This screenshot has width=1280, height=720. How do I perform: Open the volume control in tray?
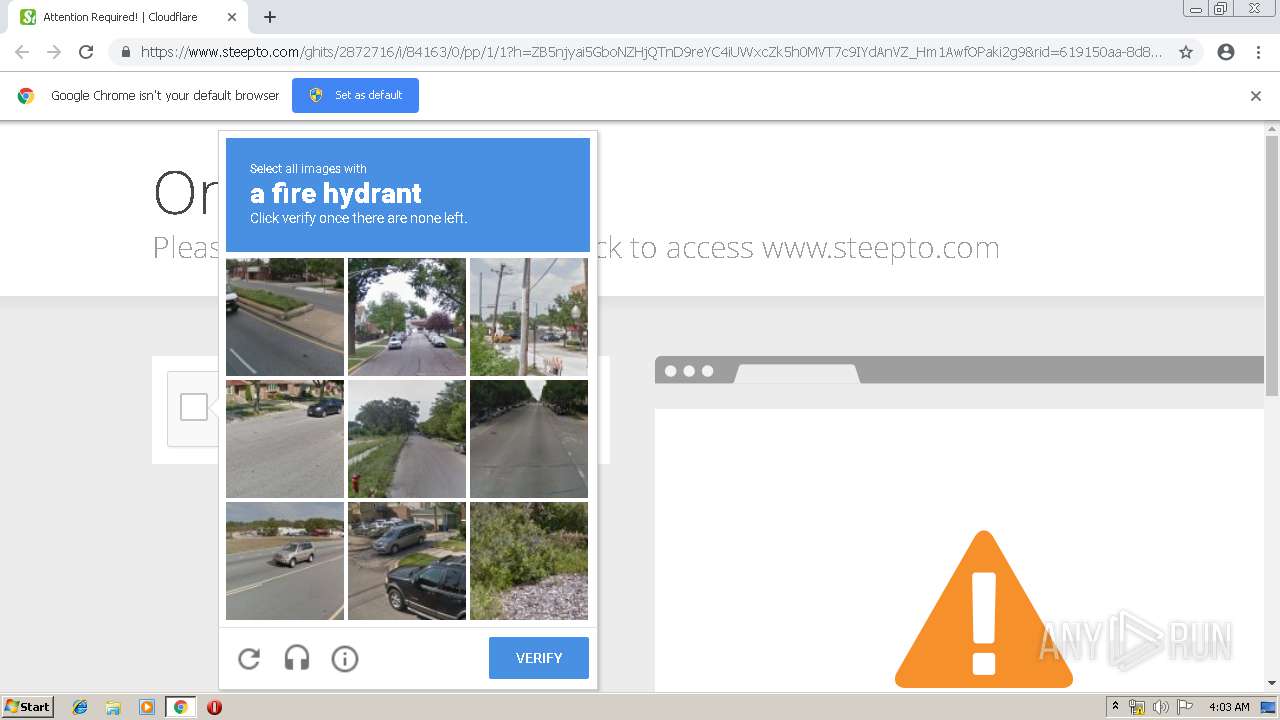(1161, 707)
